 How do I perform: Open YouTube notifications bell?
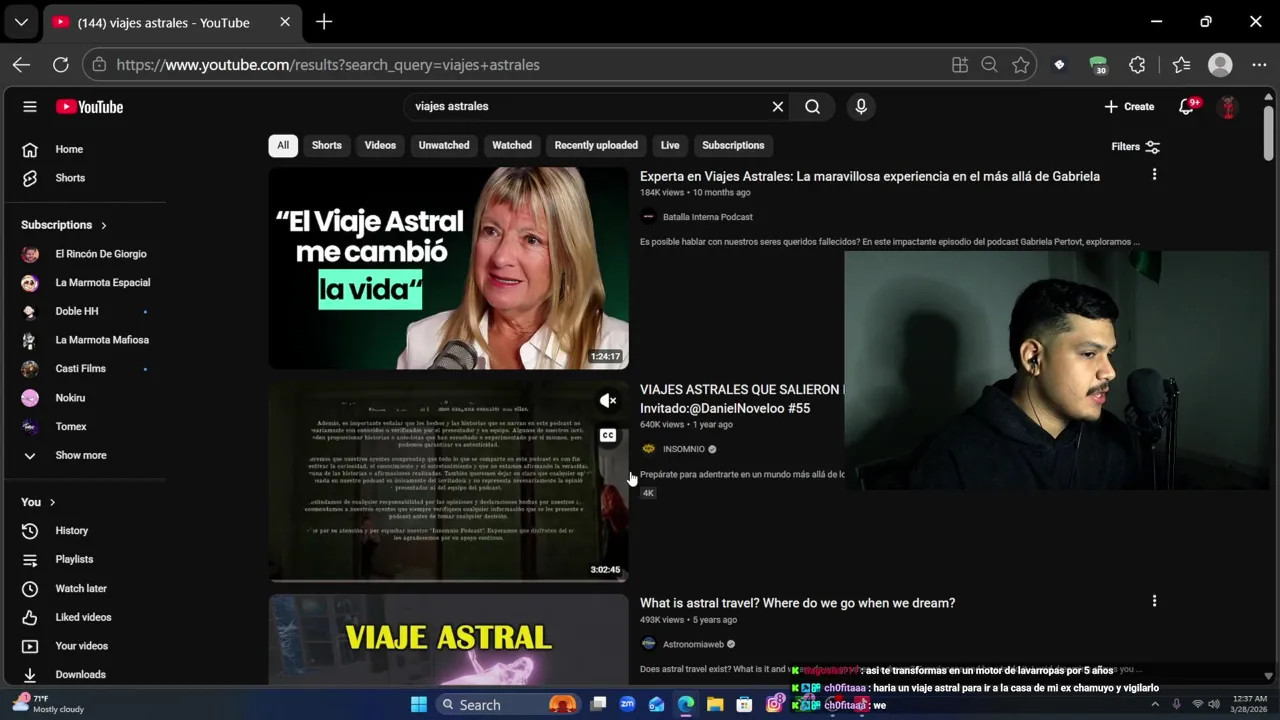click(x=1186, y=106)
